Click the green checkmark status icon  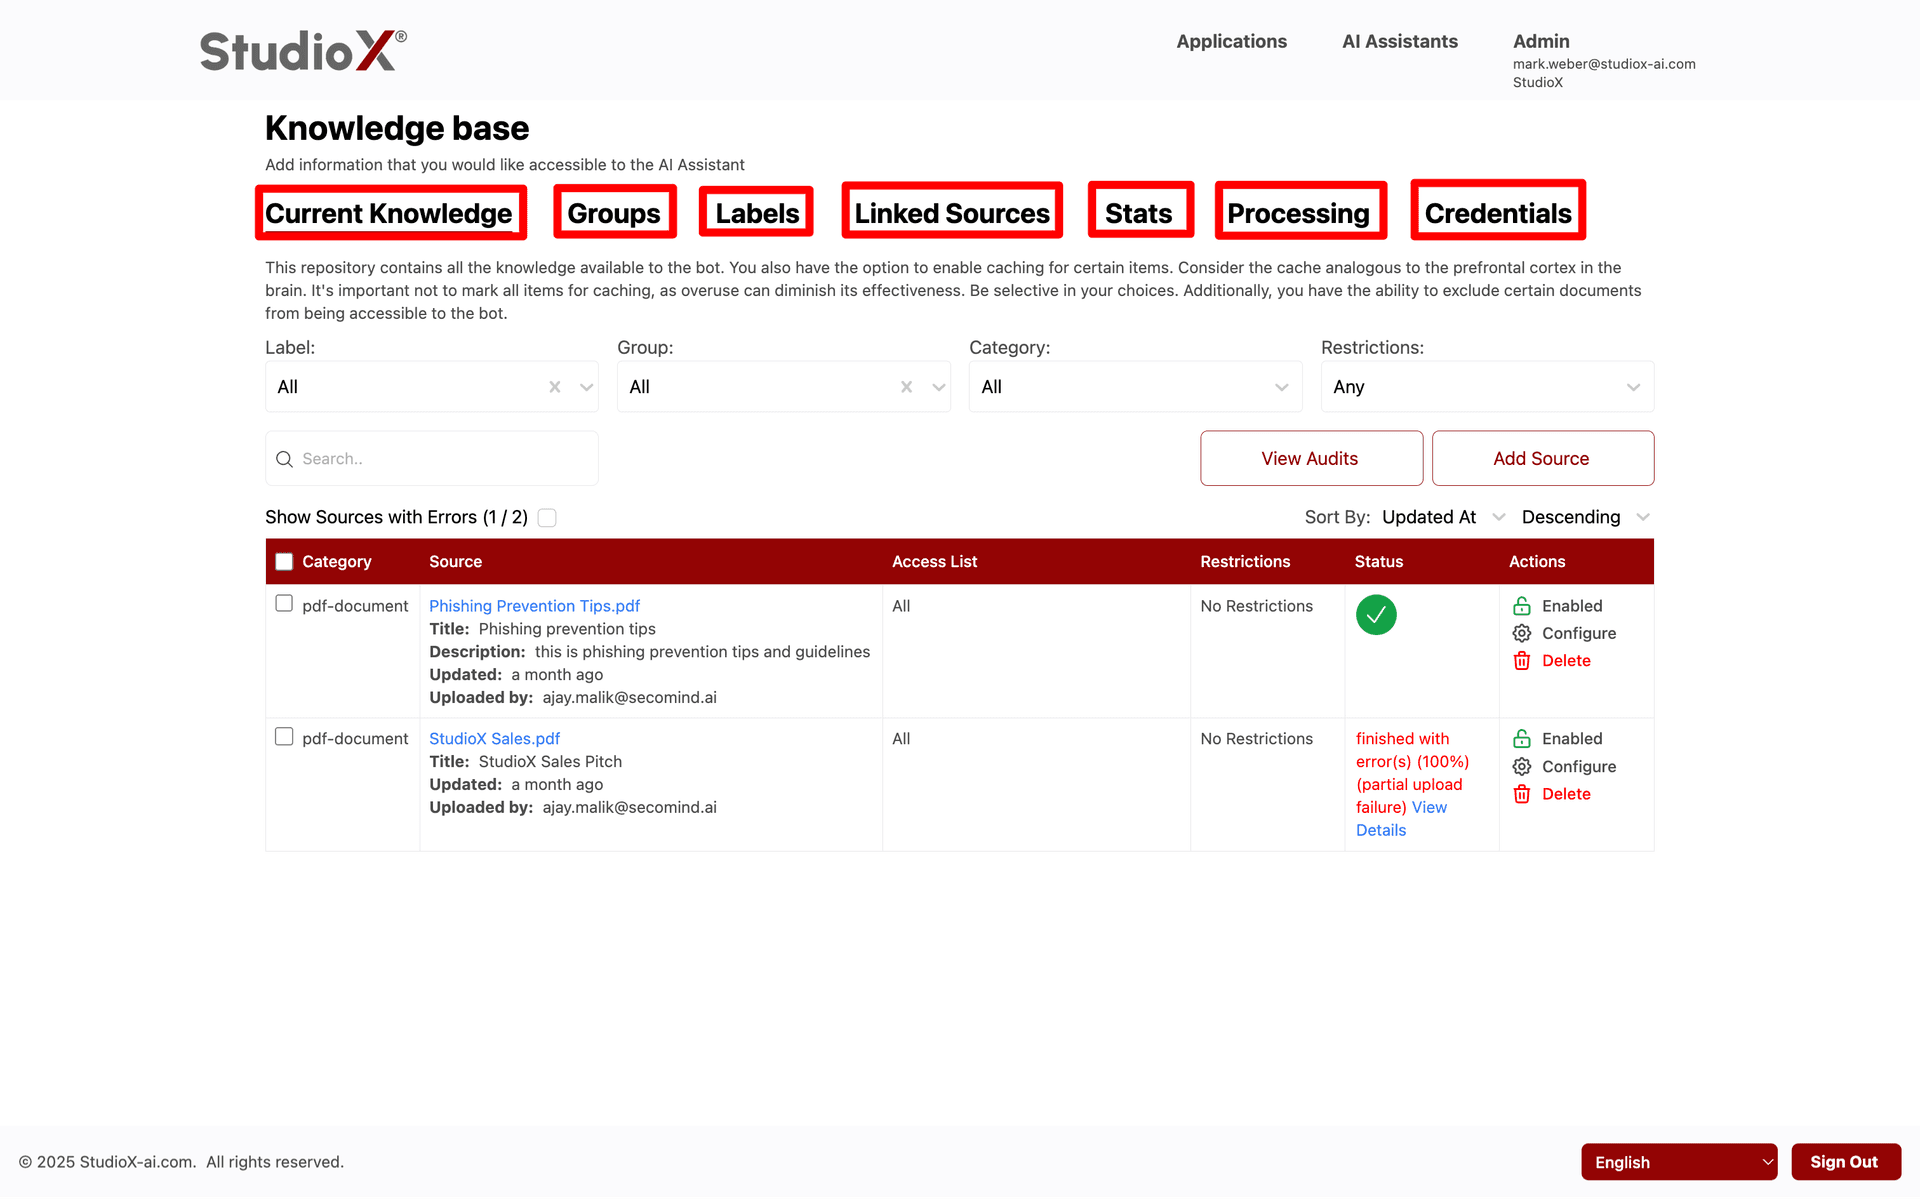pos(1376,614)
